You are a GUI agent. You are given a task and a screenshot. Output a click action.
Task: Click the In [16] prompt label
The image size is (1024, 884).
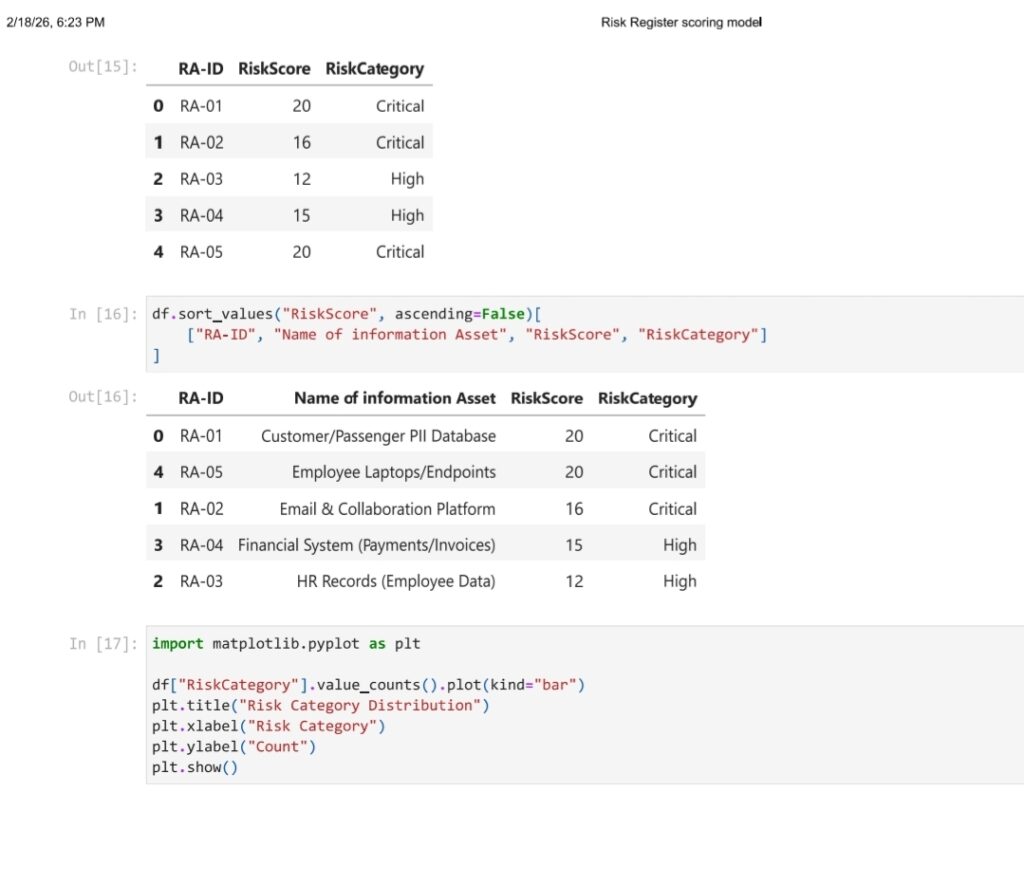point(103,314)
